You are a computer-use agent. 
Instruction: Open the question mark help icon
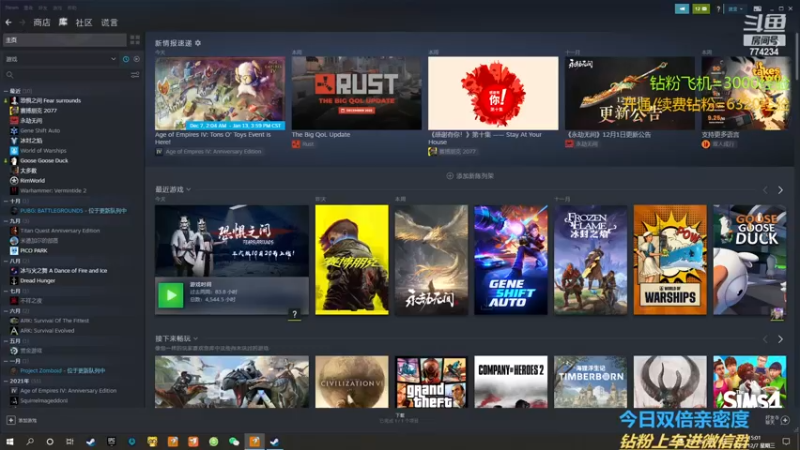718,9
